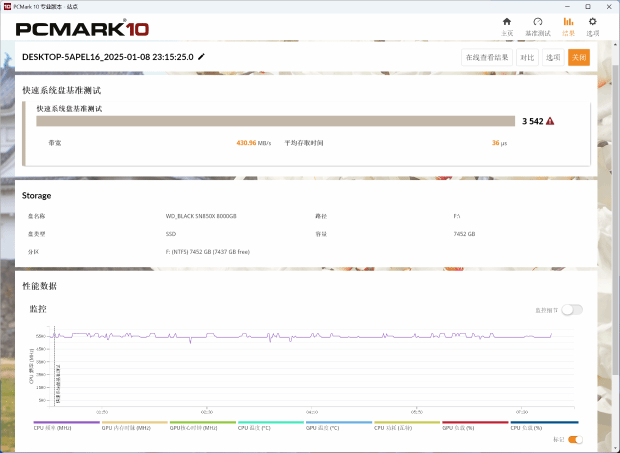This screenshot has width=620, height=453.
Task: Click the purple CPU frequency line in chart
Action: [x=302, y=337]
